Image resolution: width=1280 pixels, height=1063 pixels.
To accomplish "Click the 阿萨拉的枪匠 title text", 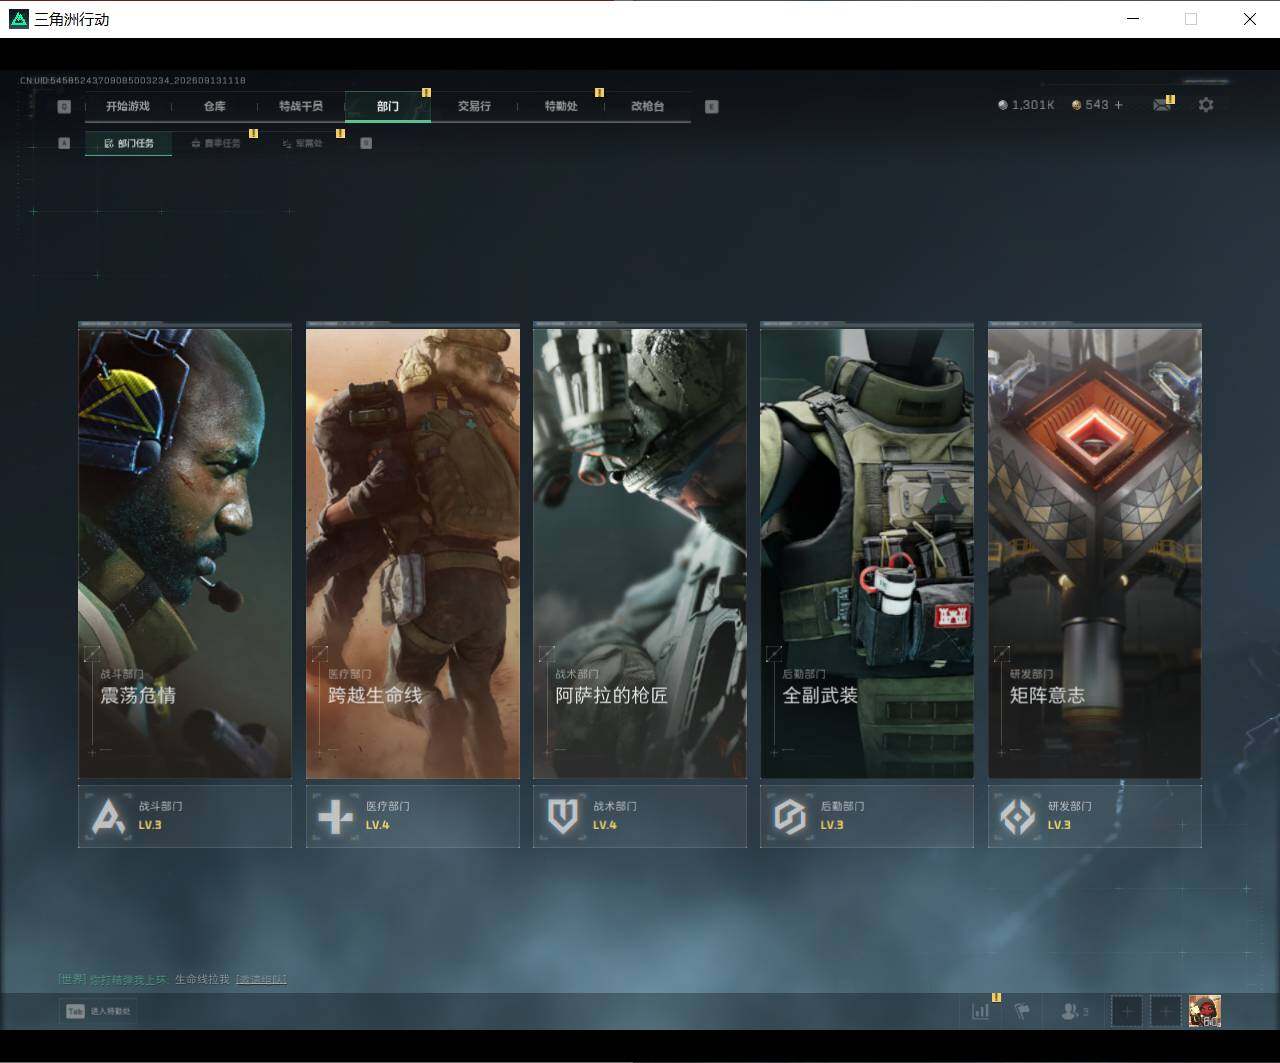I will point(611,695).
